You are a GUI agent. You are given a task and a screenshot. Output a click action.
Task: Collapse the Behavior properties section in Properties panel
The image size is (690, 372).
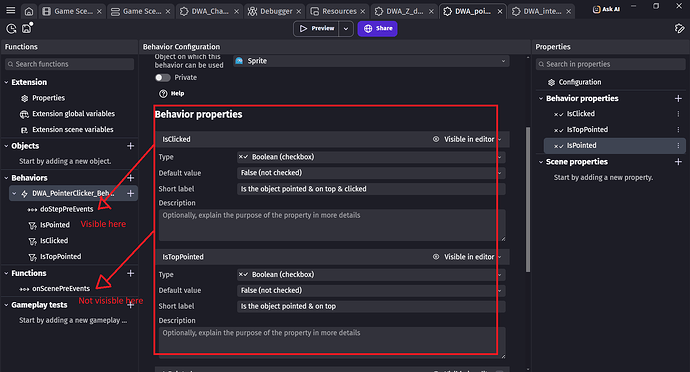tap(541, 99)
